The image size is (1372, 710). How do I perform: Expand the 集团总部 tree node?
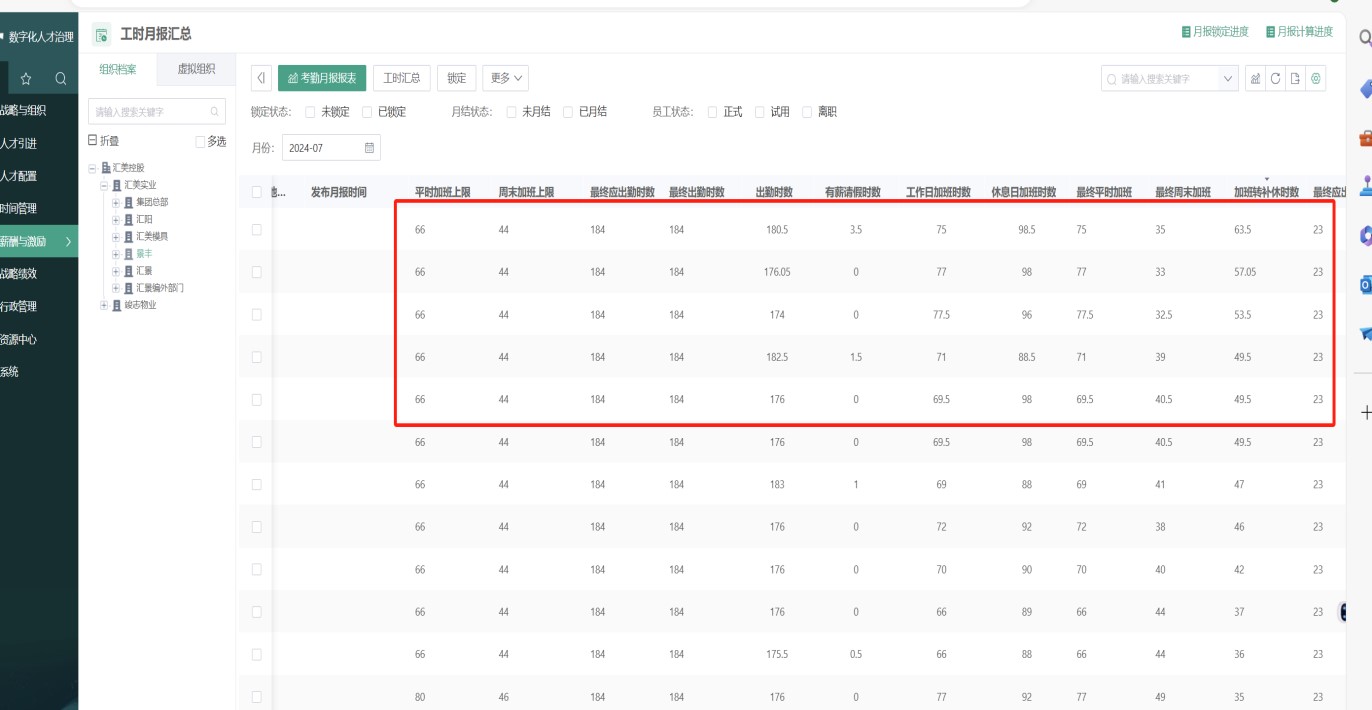pos(116,202)
